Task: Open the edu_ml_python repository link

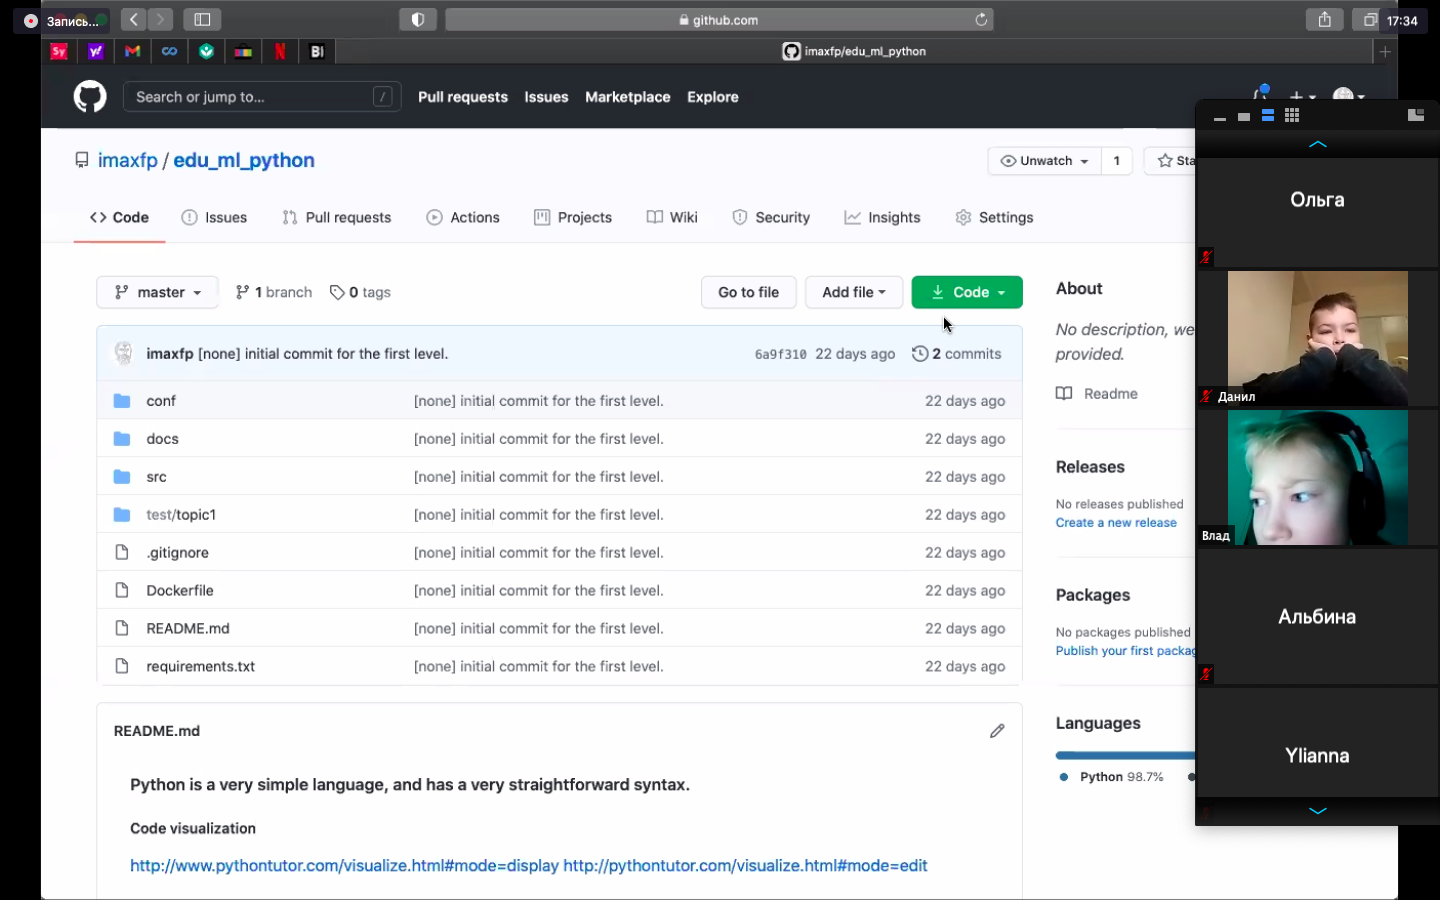Action: click(x=244, y=160)
